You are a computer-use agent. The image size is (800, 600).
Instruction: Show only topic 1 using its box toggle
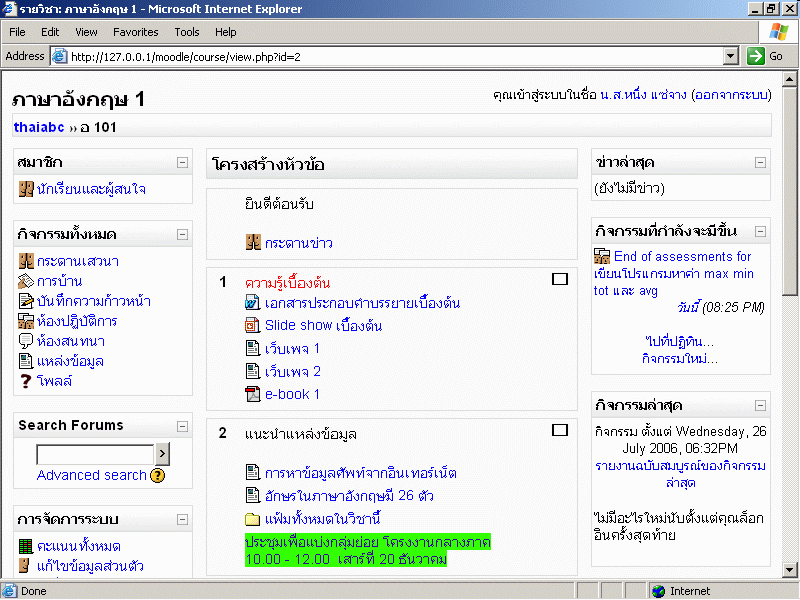click(x=560, y=279)
